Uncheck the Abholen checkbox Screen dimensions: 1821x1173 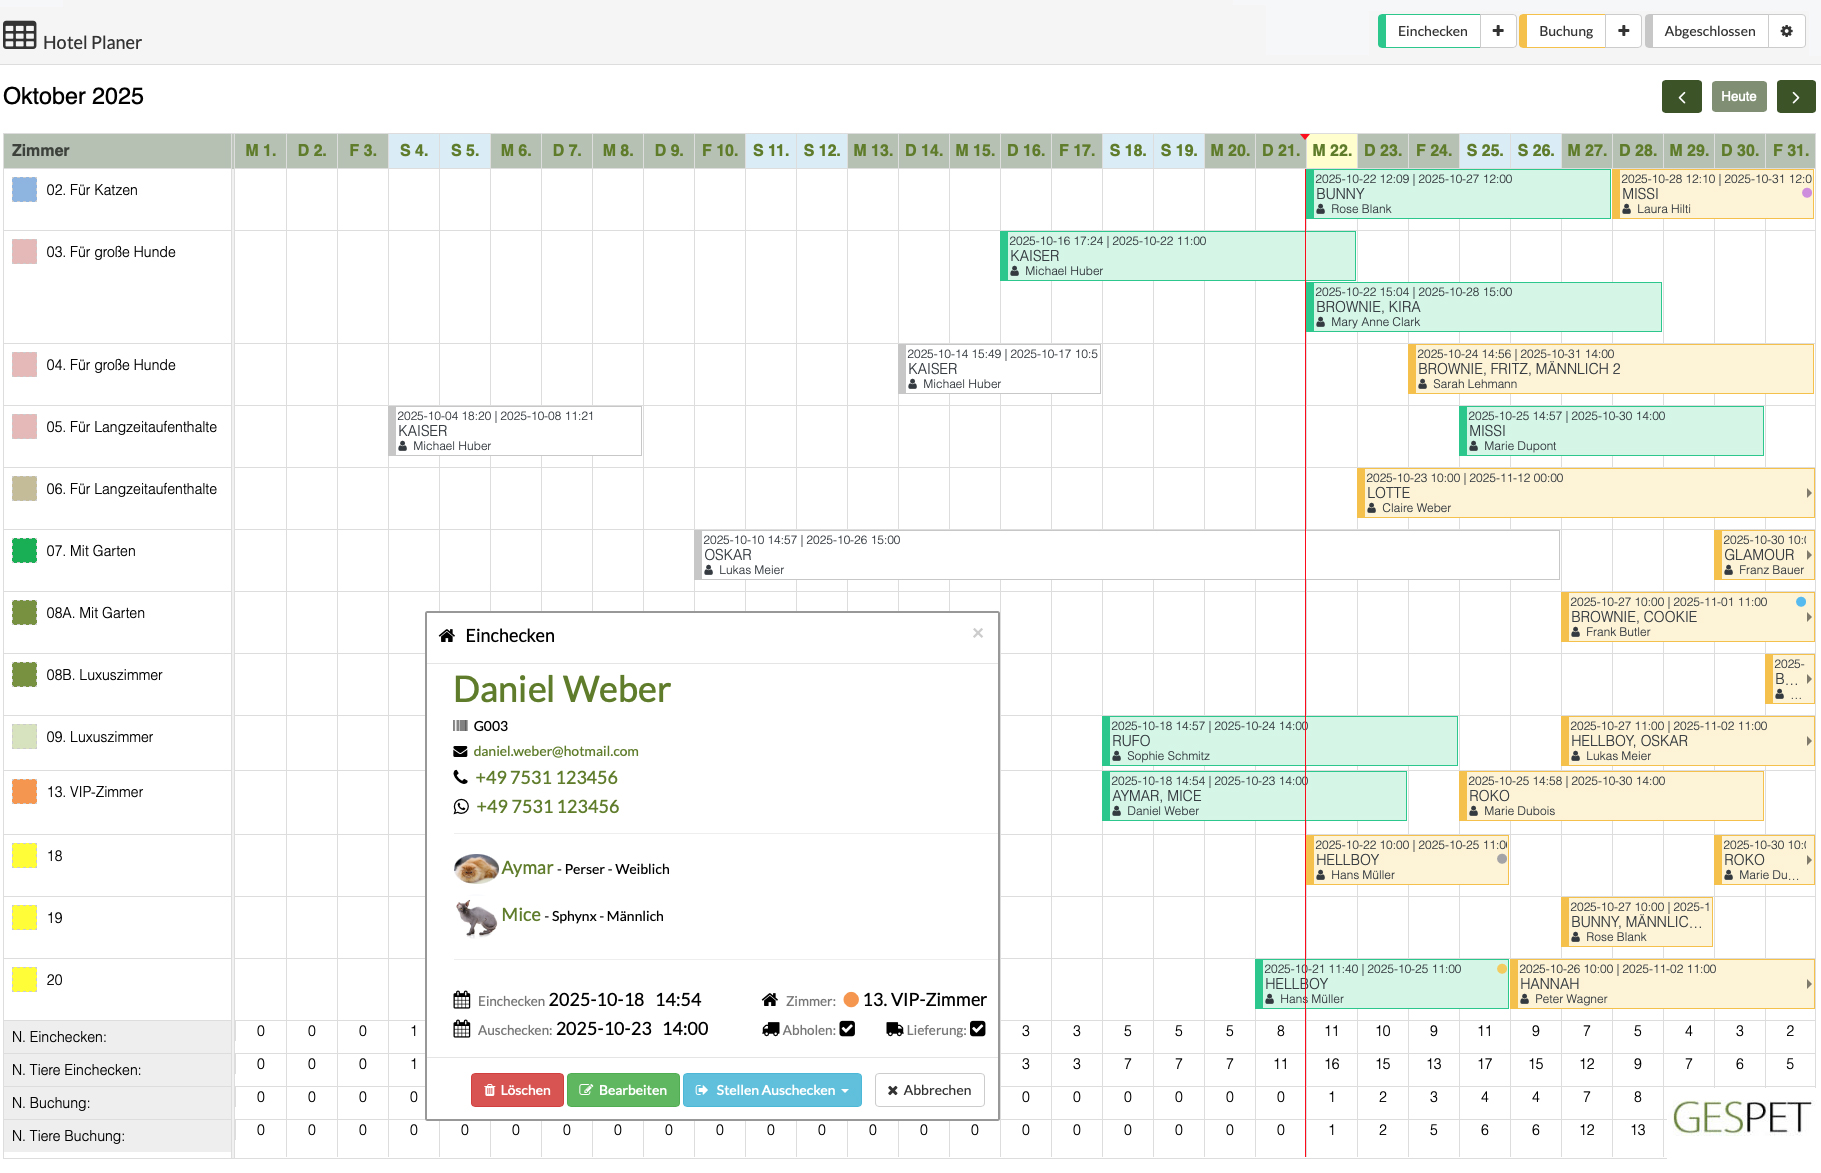point(847,1028)
